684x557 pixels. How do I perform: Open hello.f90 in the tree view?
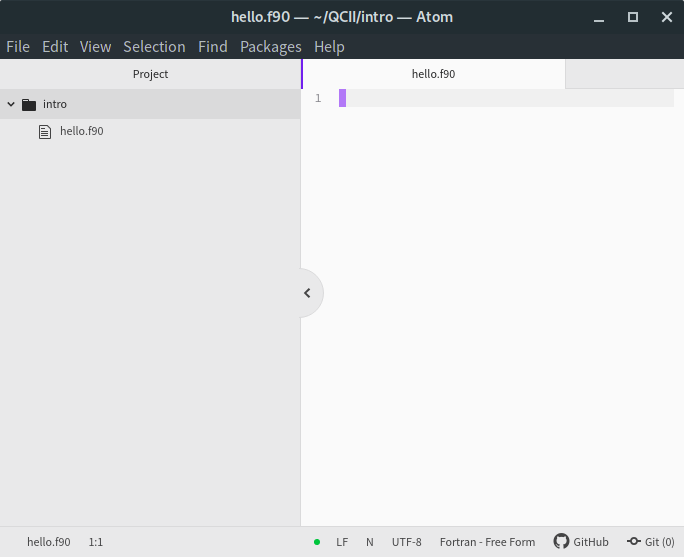pos(150,131)
